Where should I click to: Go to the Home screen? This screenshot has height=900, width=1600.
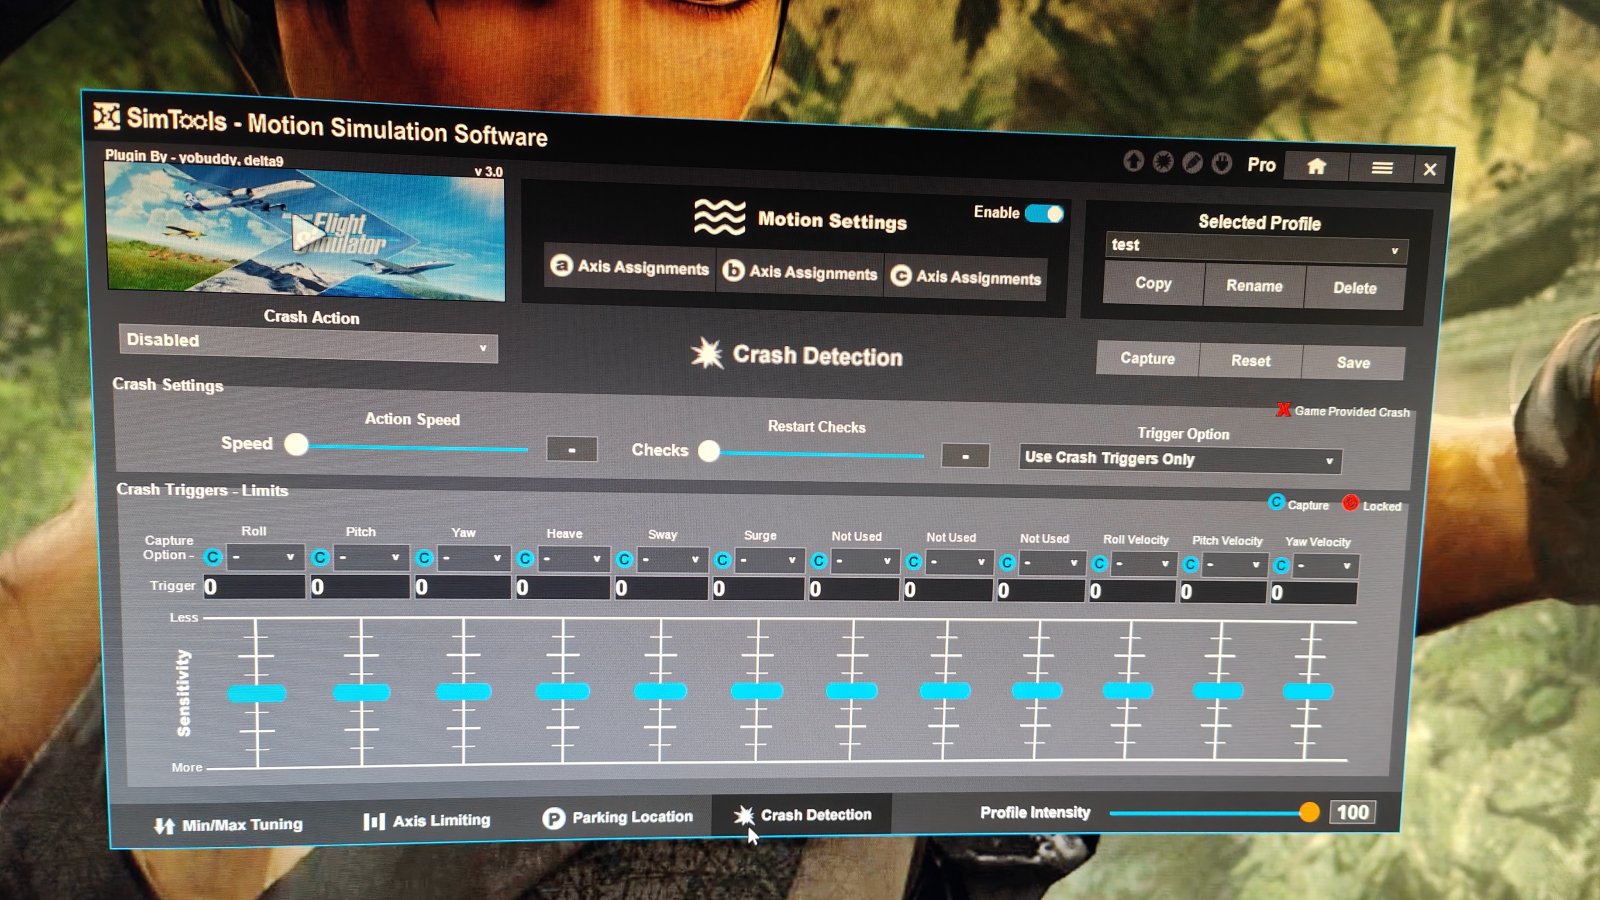(x=1316, y=166)
